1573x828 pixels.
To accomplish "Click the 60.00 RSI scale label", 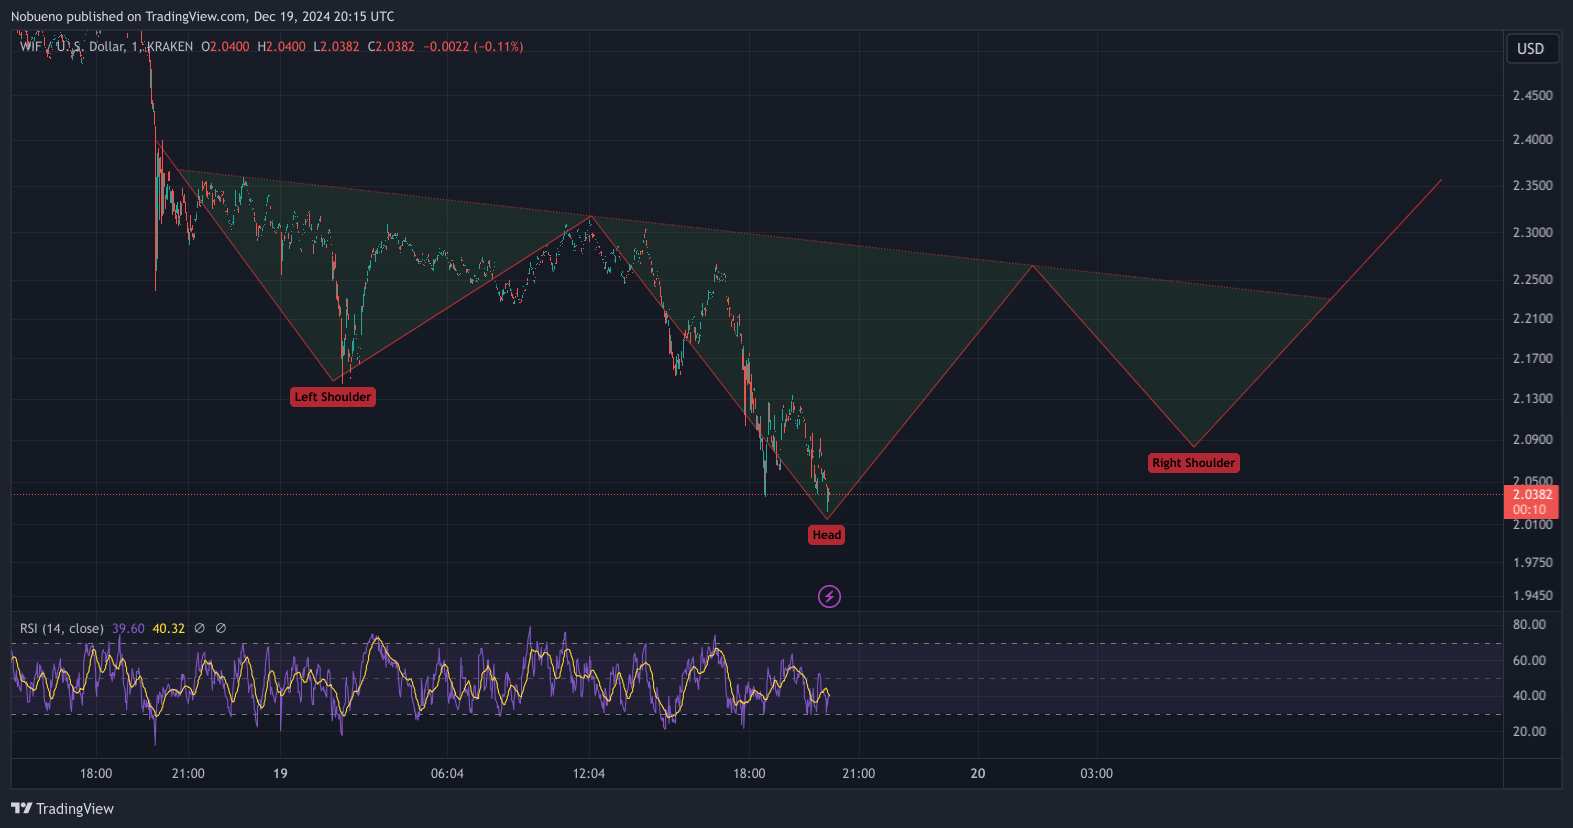I will coord(1529,660).
